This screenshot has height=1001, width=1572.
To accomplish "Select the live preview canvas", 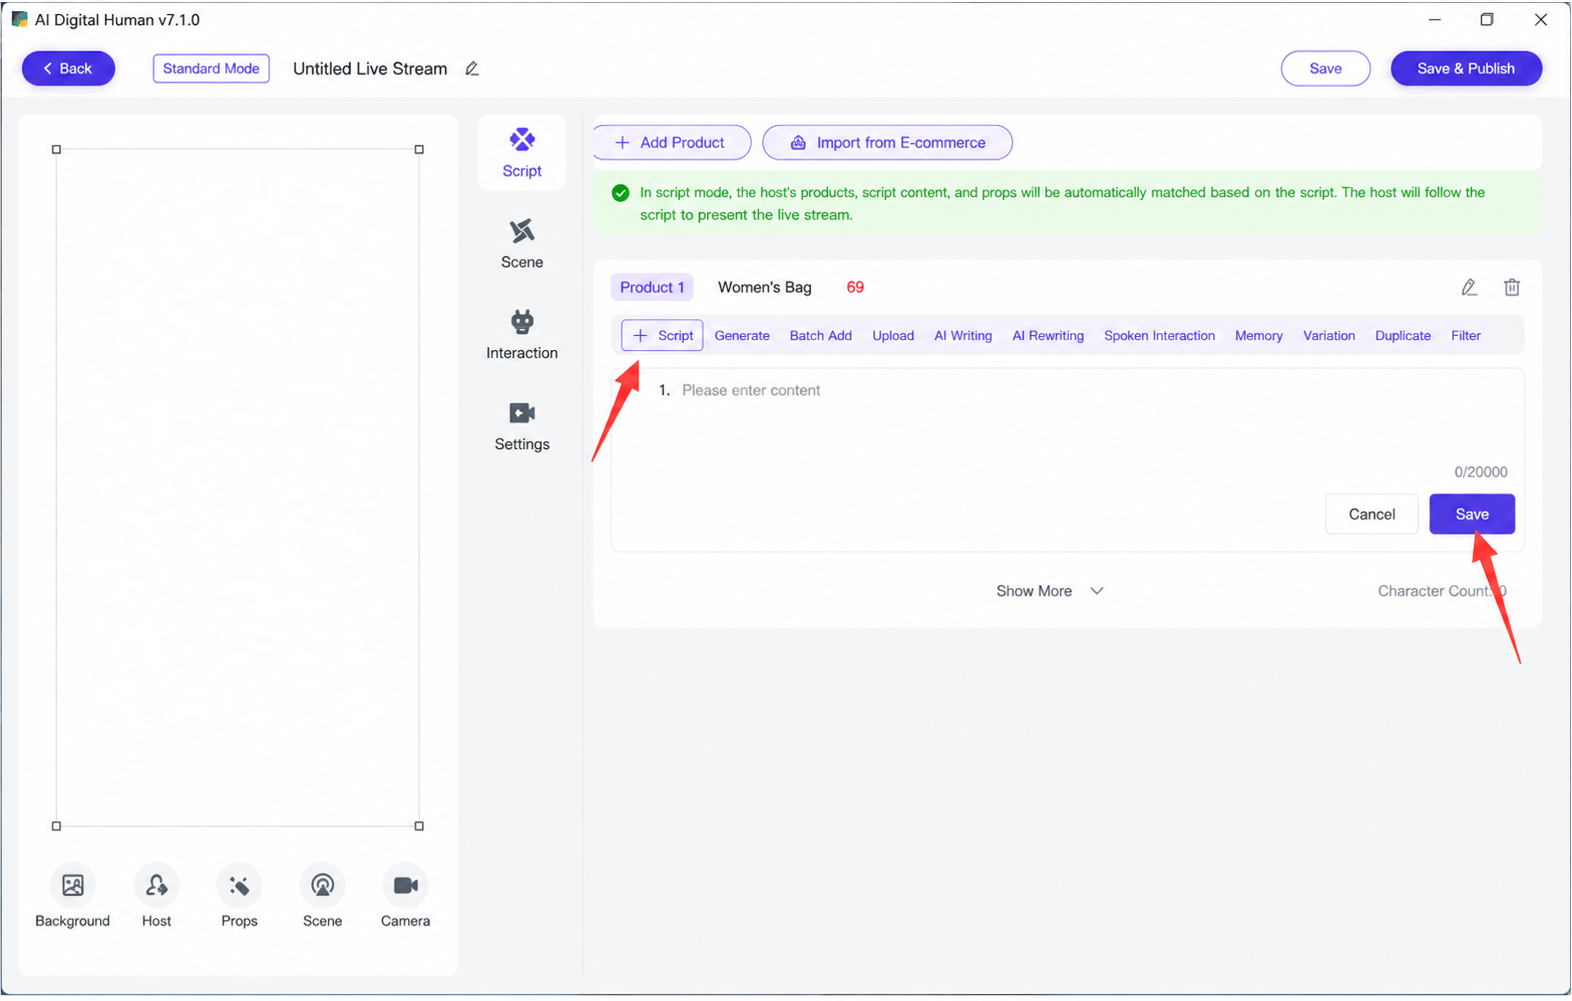I will point(238,488).
